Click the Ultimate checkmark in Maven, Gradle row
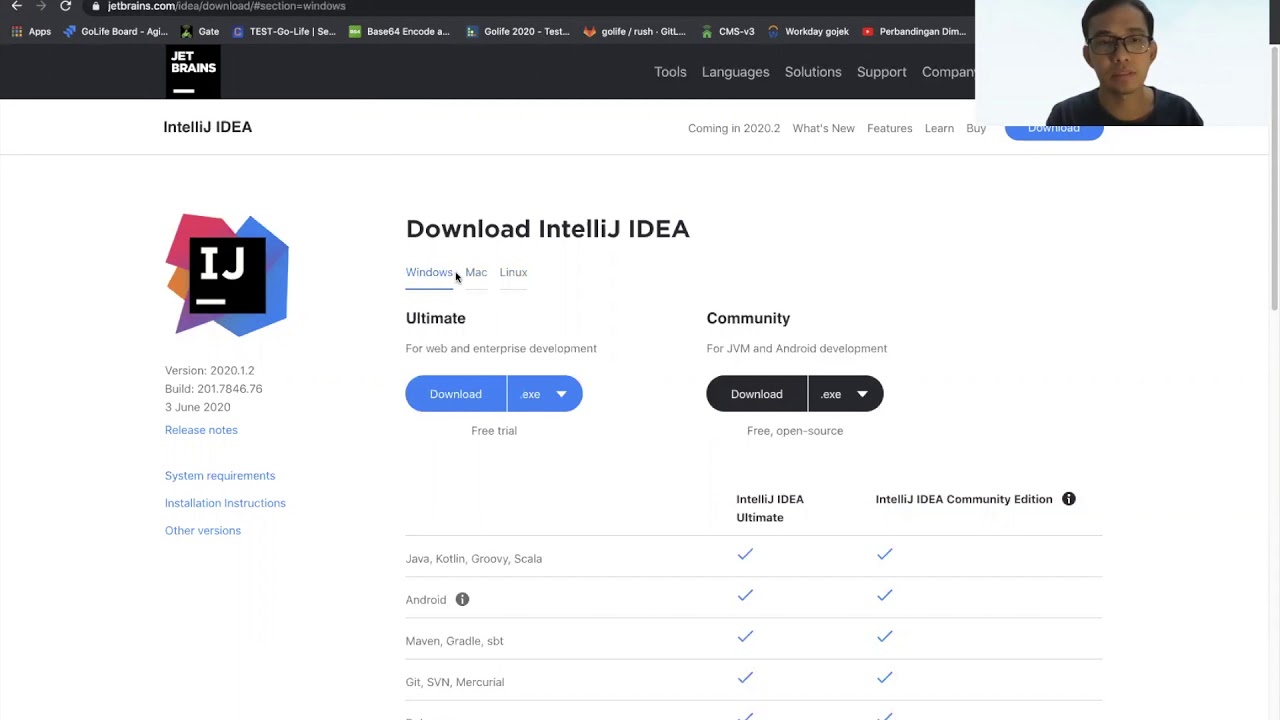This screenshot has width=1280, height=720. pos(745,636)
